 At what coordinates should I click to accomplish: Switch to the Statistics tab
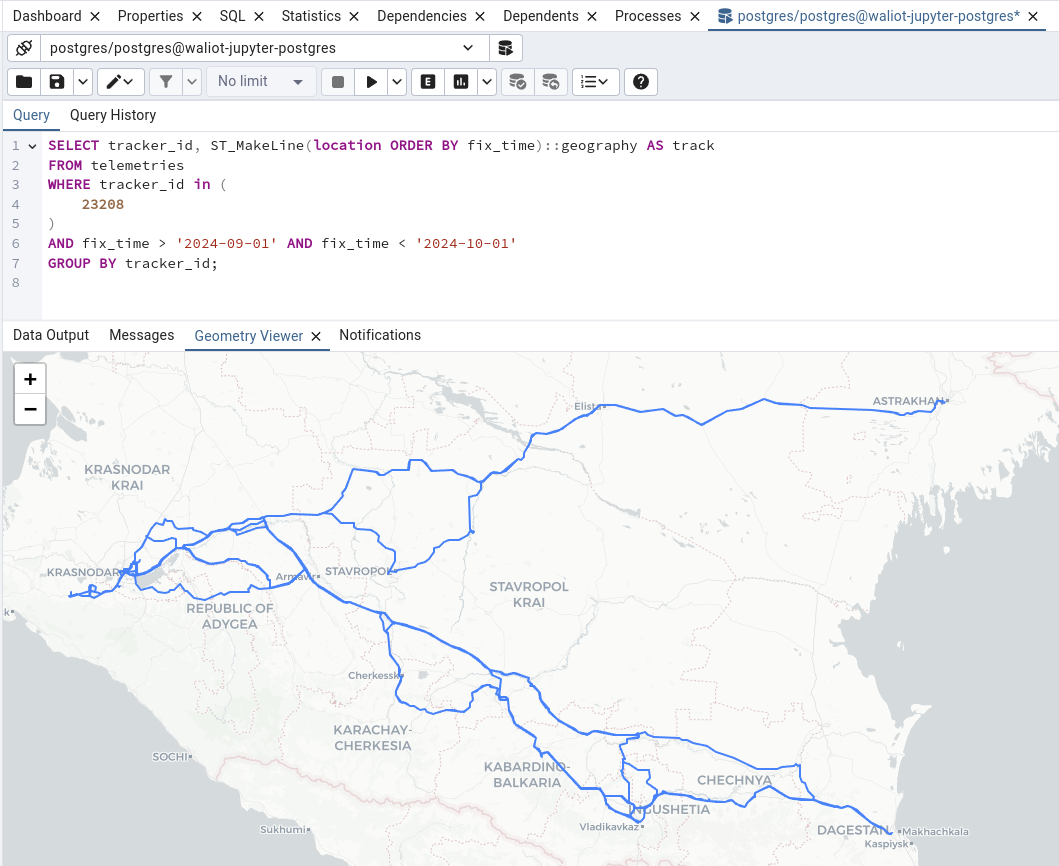pyautogui.click(x=311, y=16)
